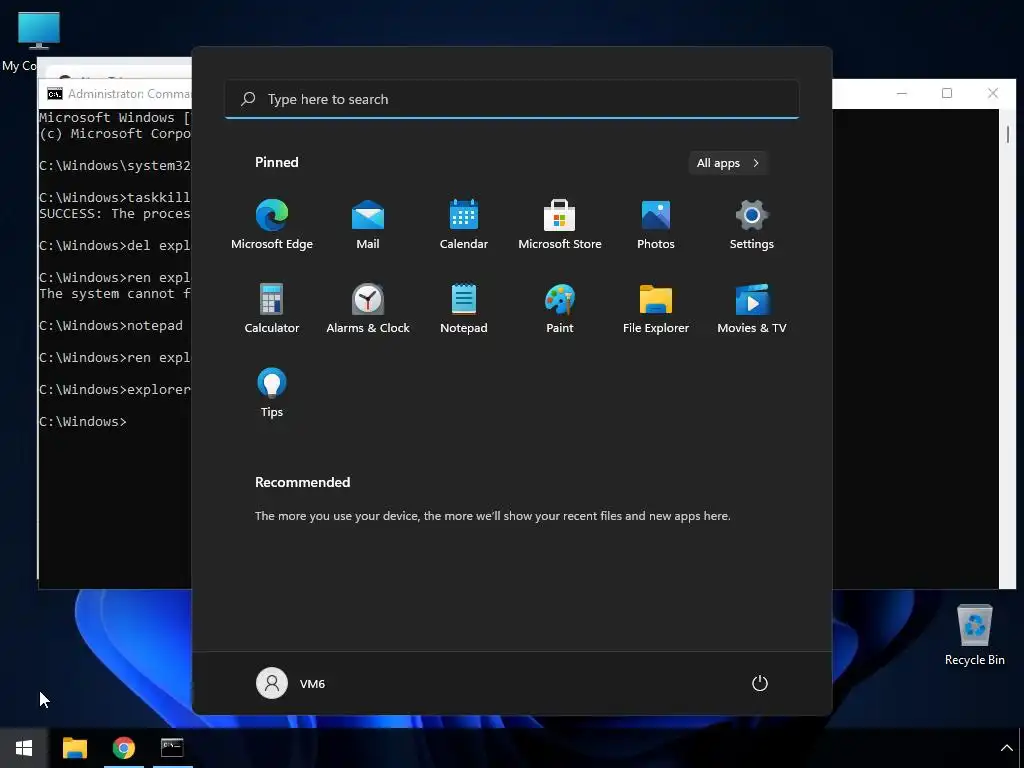Click the Command Prompt title bar icon
Viewport: 1024px width, 768px height.
[55, 94]
